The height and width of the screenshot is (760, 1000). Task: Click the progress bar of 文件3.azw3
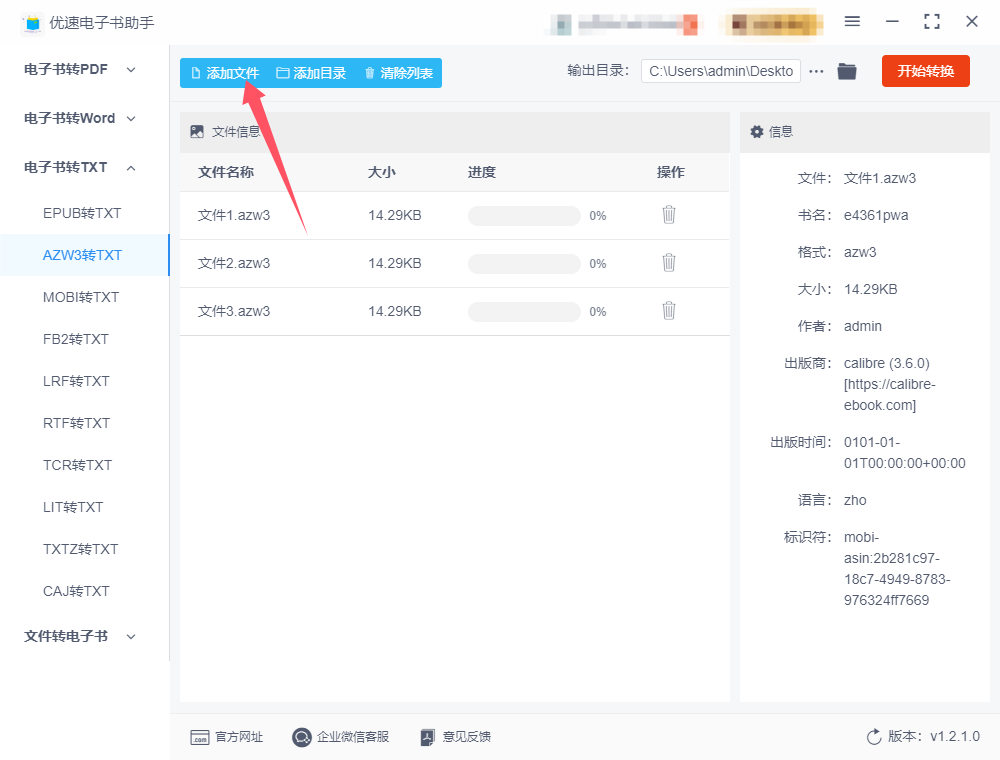(x=524, y=311)
